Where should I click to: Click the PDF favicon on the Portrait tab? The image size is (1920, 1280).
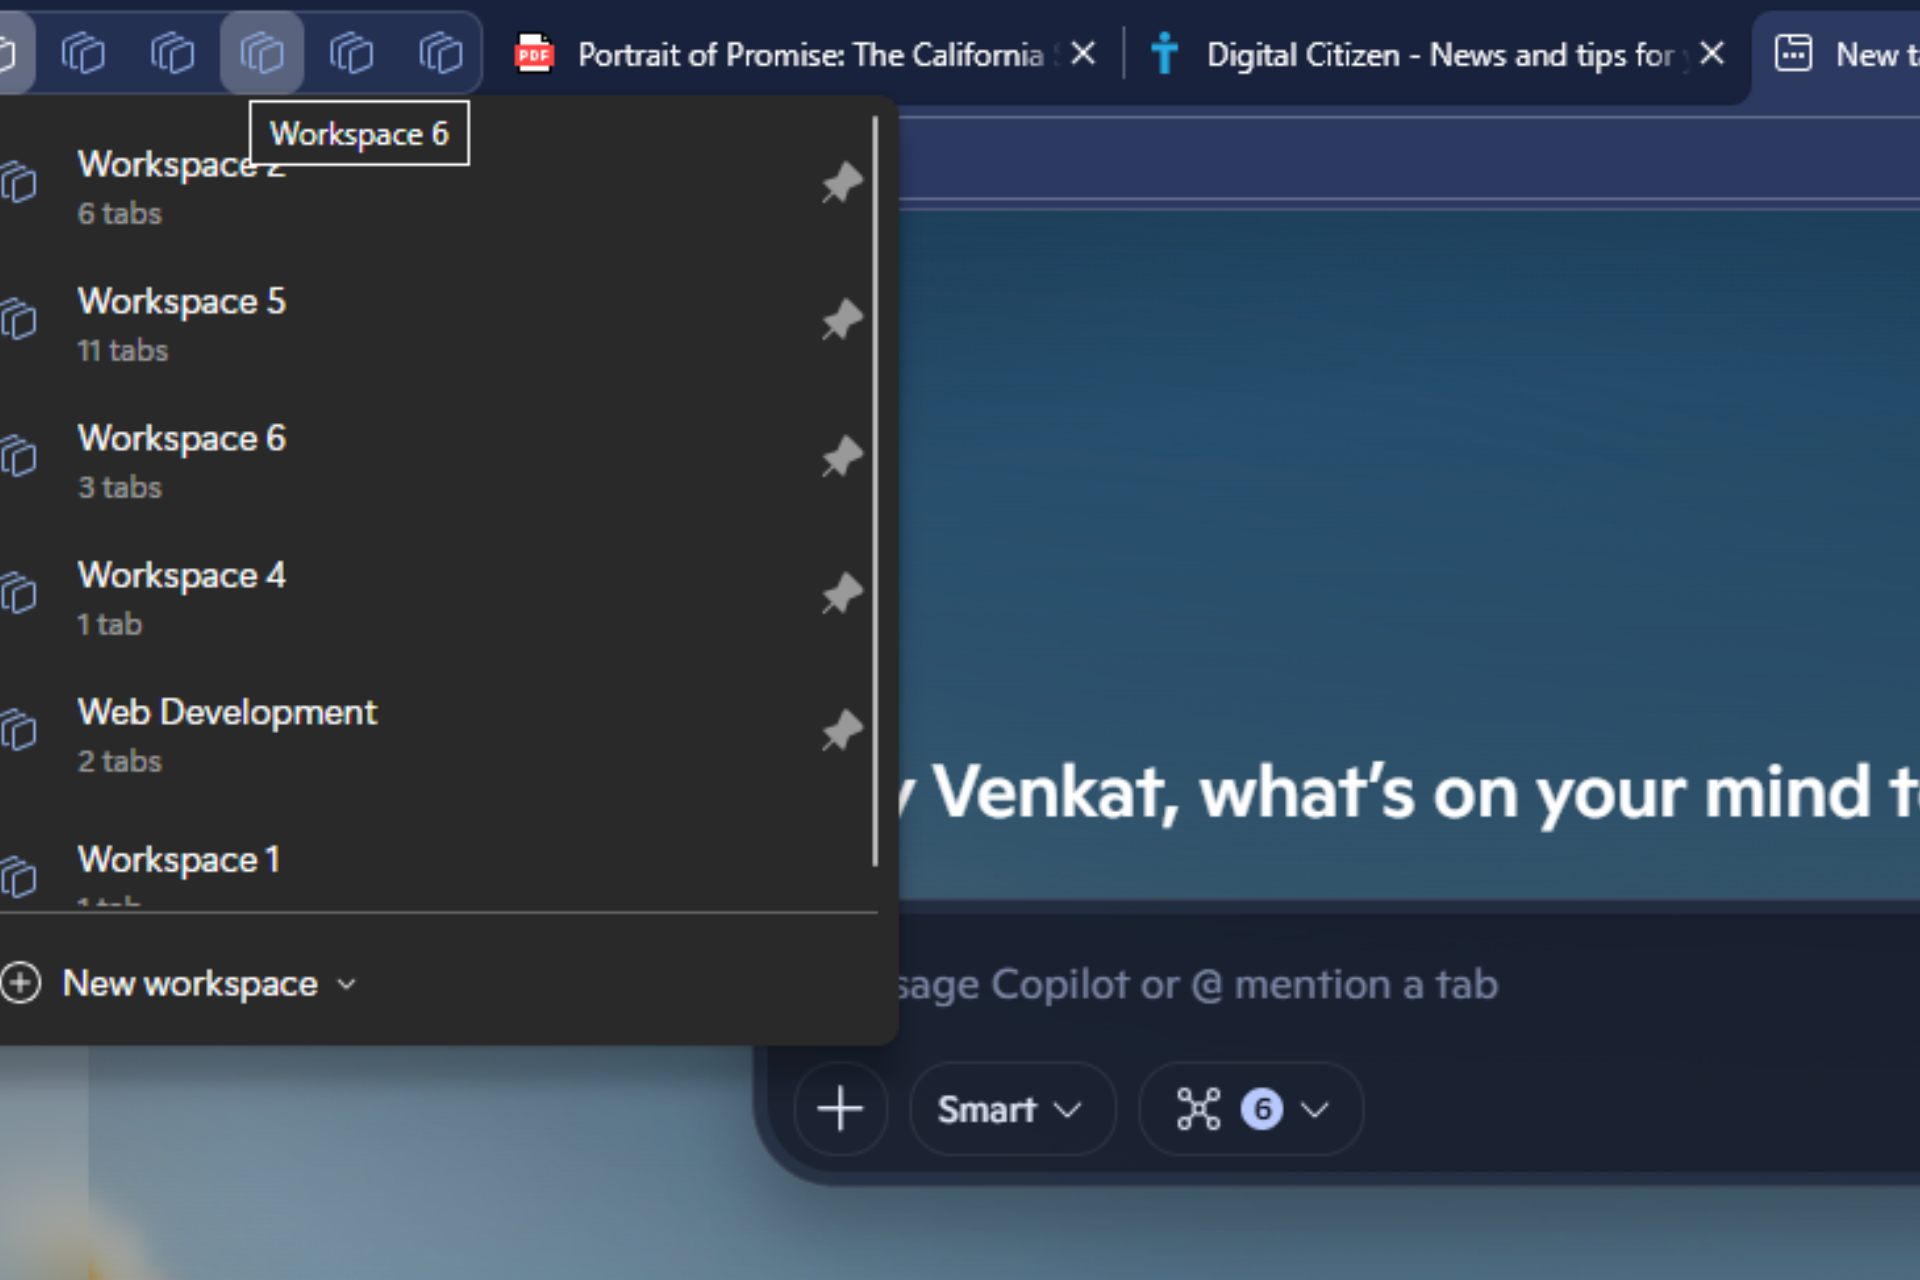[534, 54]
